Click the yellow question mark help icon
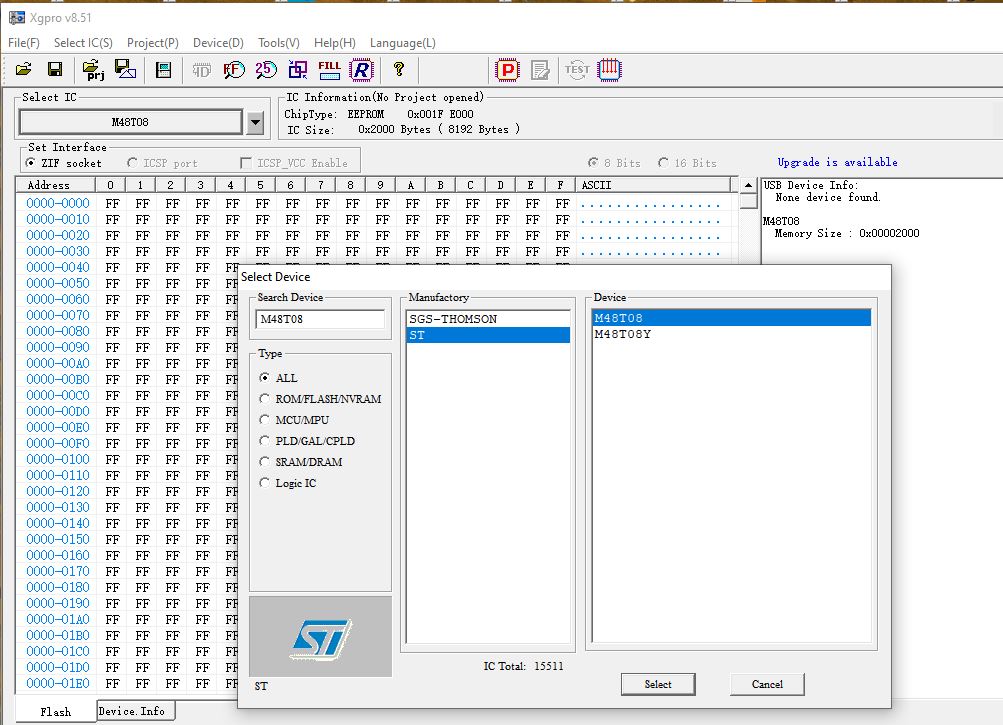1003x725 pixels. pyautogui.click(x=399, y=69)
